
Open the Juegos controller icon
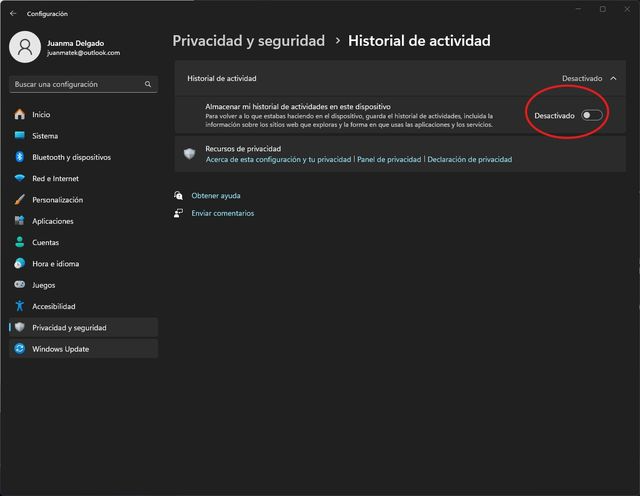pyautogui.click(x=19, y=285)
